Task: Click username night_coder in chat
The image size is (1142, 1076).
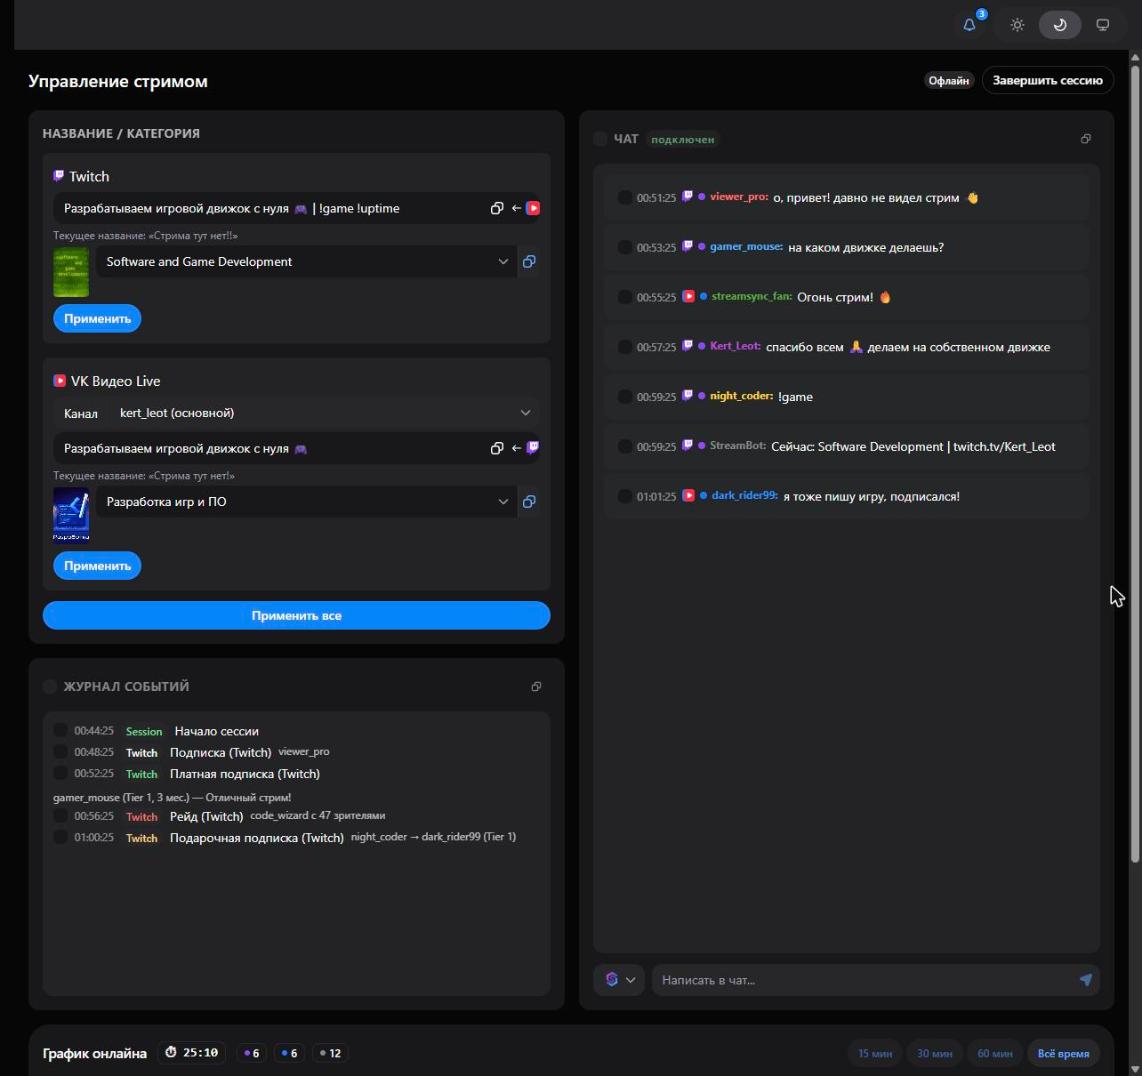Action: [741, 396]
